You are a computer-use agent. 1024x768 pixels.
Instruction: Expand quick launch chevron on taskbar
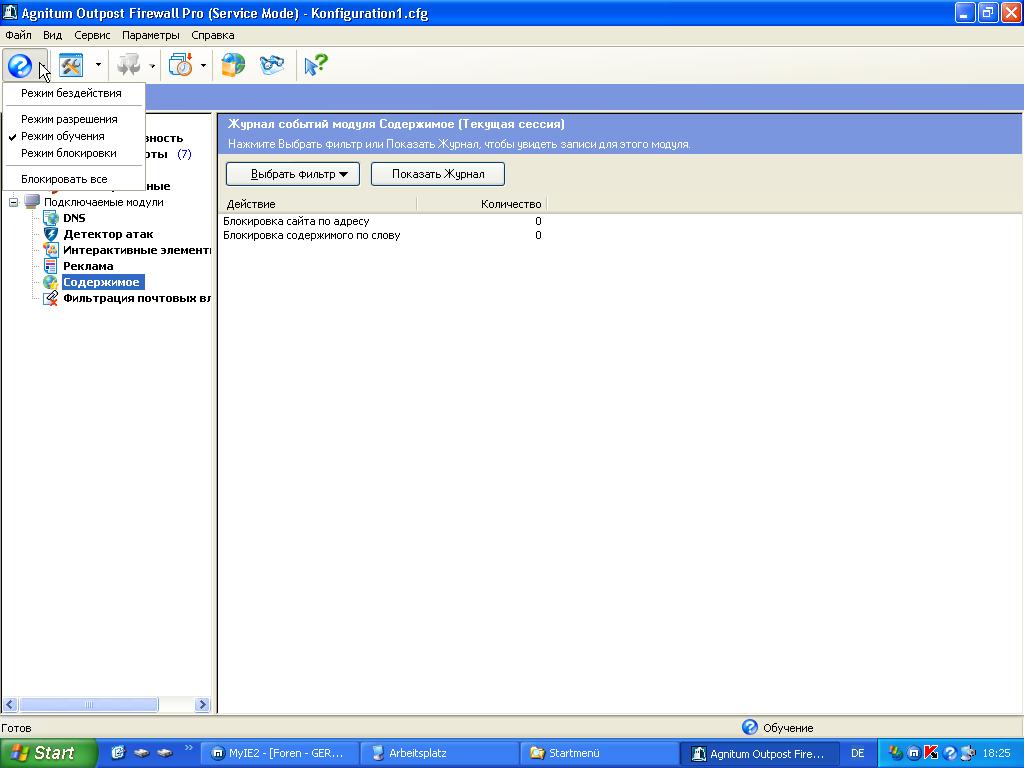tap(189, 748)
